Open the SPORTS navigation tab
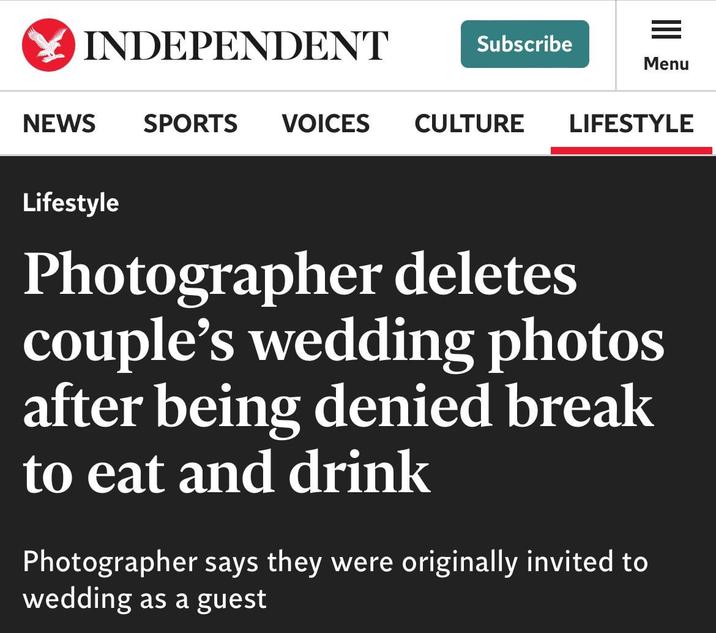Viewport: 716px width, 633px height. [190, 124]
